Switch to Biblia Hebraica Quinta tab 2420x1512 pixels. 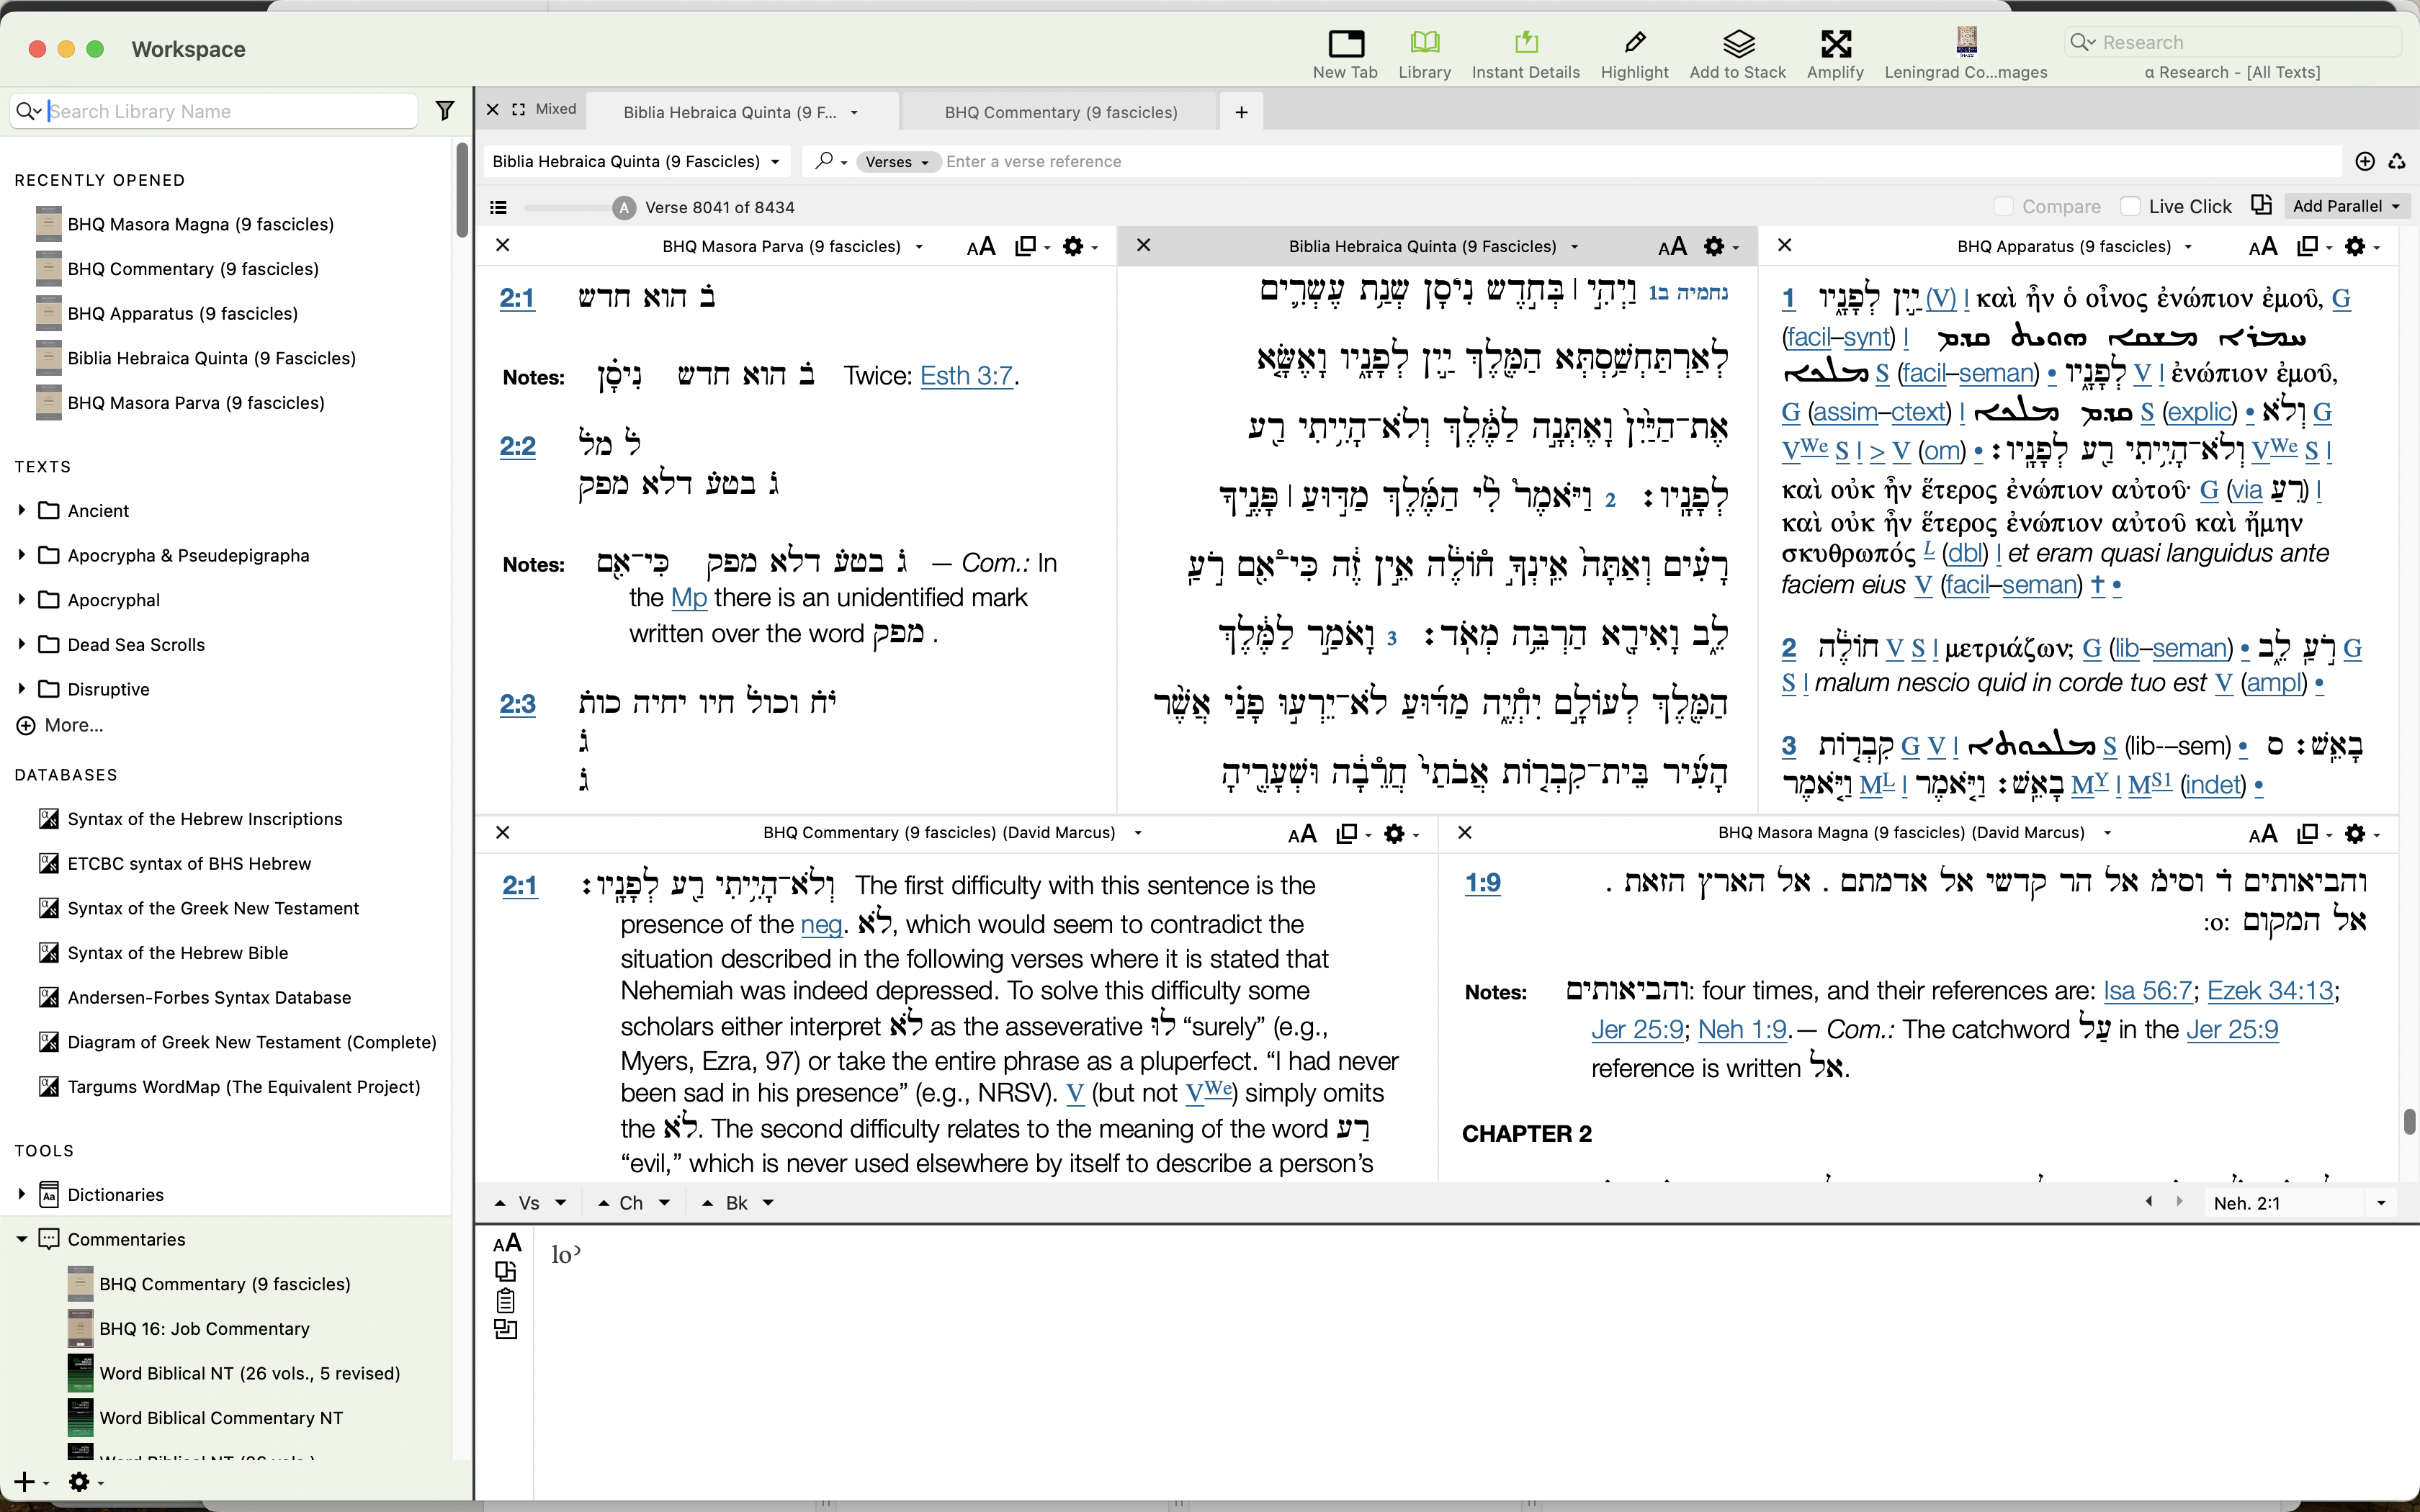pos(741,112)
